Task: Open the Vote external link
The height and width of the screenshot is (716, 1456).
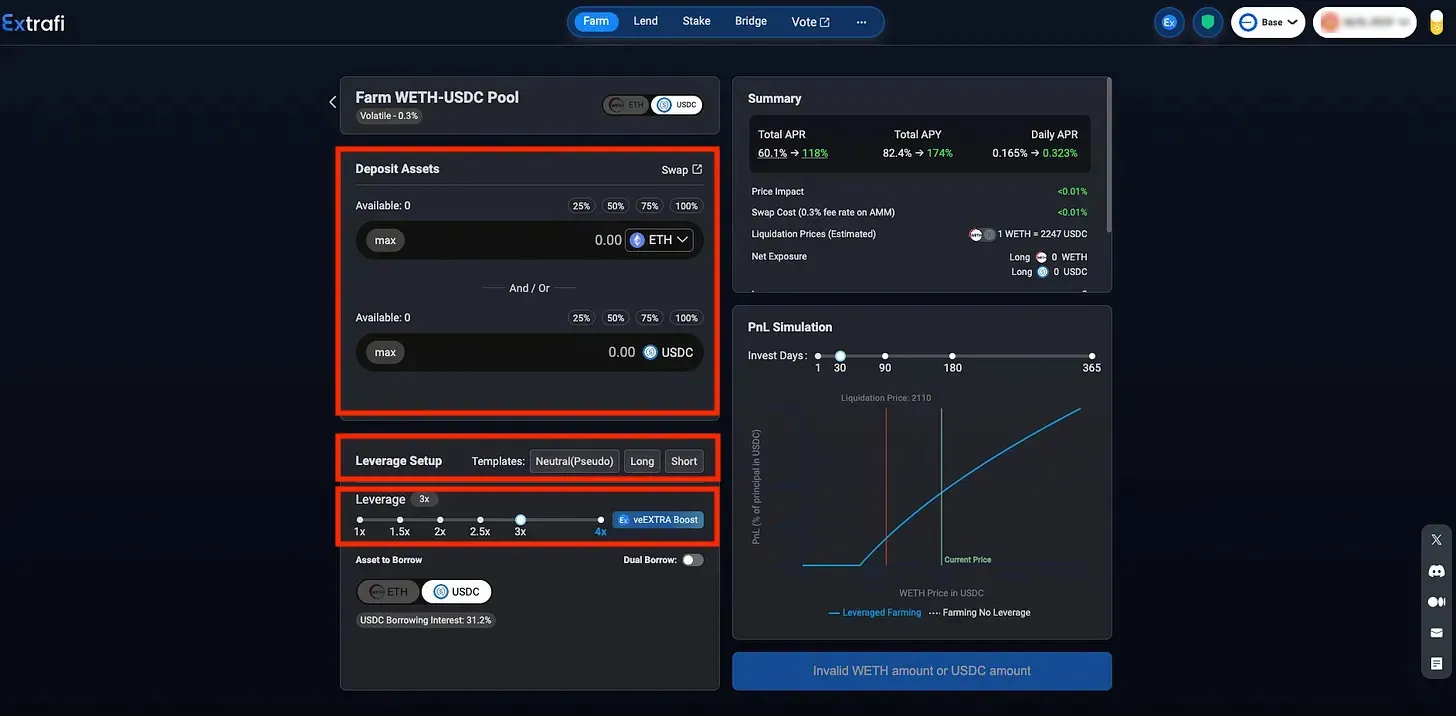Action: (x=810, y=22)
